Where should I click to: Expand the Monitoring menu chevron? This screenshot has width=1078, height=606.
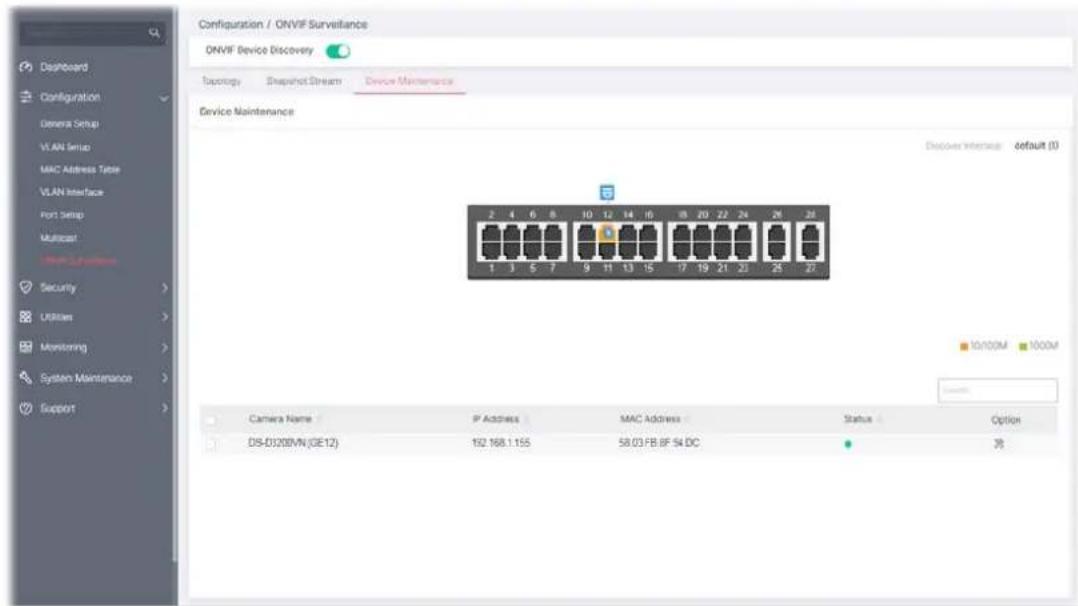[x=165, y=347]
